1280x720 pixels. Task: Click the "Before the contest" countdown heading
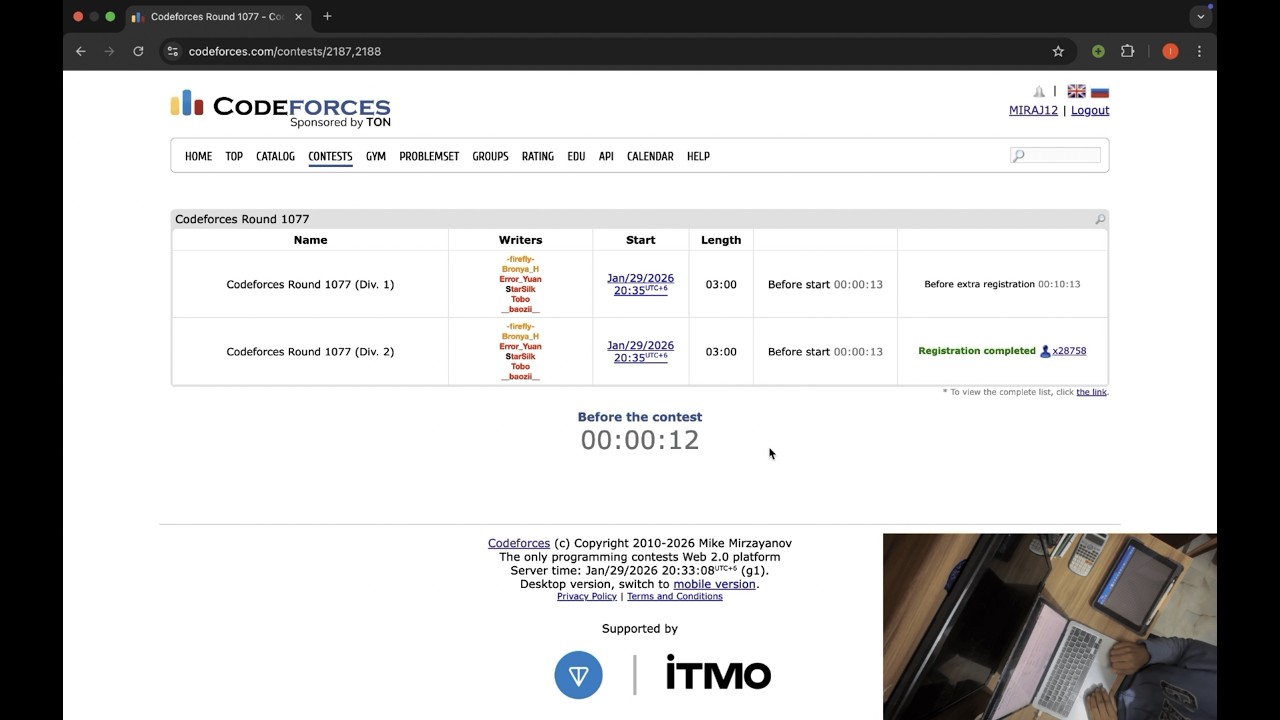click(640, 417)
